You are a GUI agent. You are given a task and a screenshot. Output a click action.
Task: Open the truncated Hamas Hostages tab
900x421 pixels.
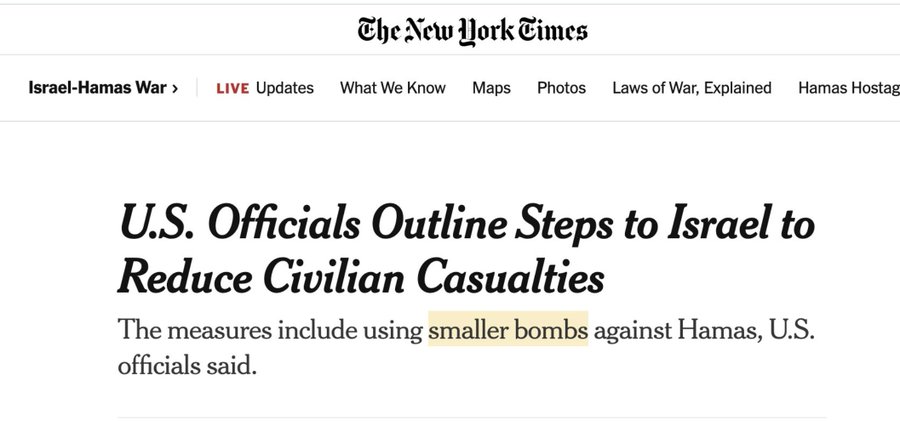coord(848,88)
